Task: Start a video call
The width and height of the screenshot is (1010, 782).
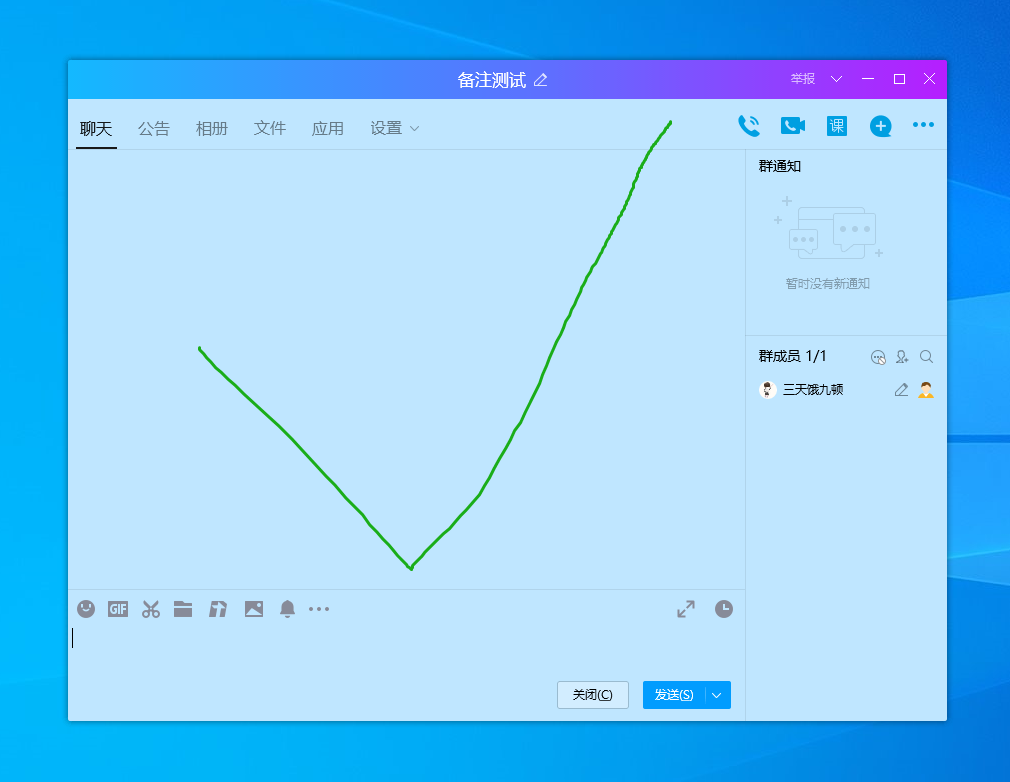Action: [x=793, y=126]
